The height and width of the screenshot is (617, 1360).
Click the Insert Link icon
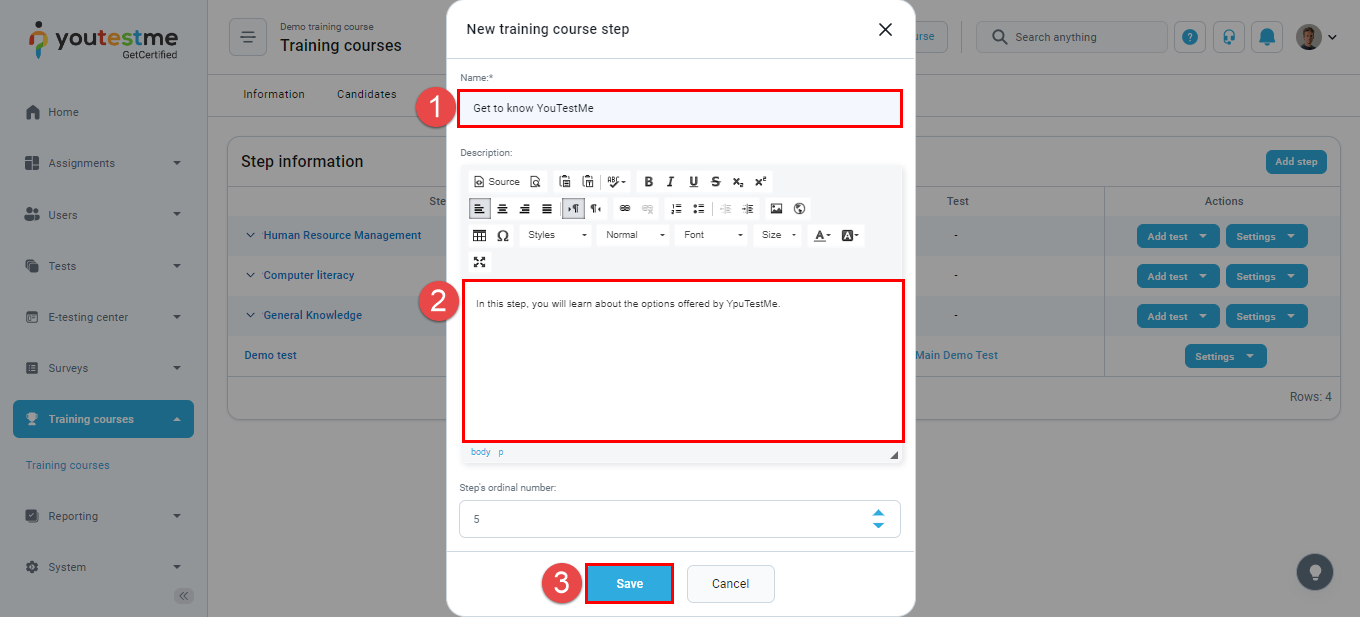click(625, 209)
